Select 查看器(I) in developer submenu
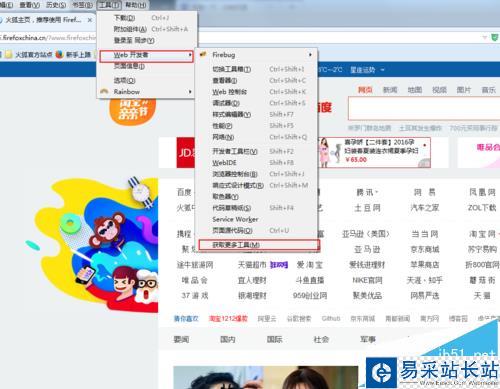Screen dimensions: 500x389 click(257, 80)
